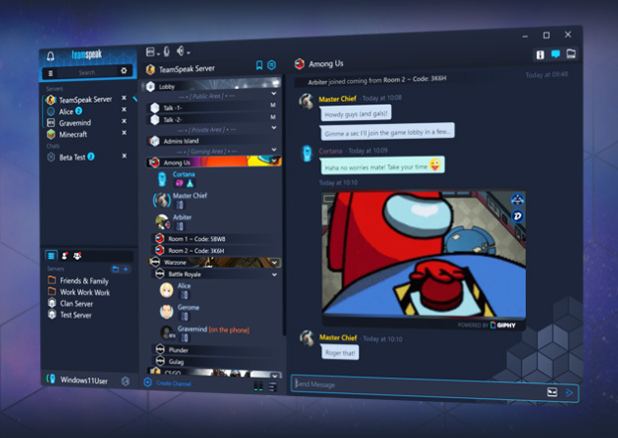Open the search settings gear icon

click(x=124, y=71)
